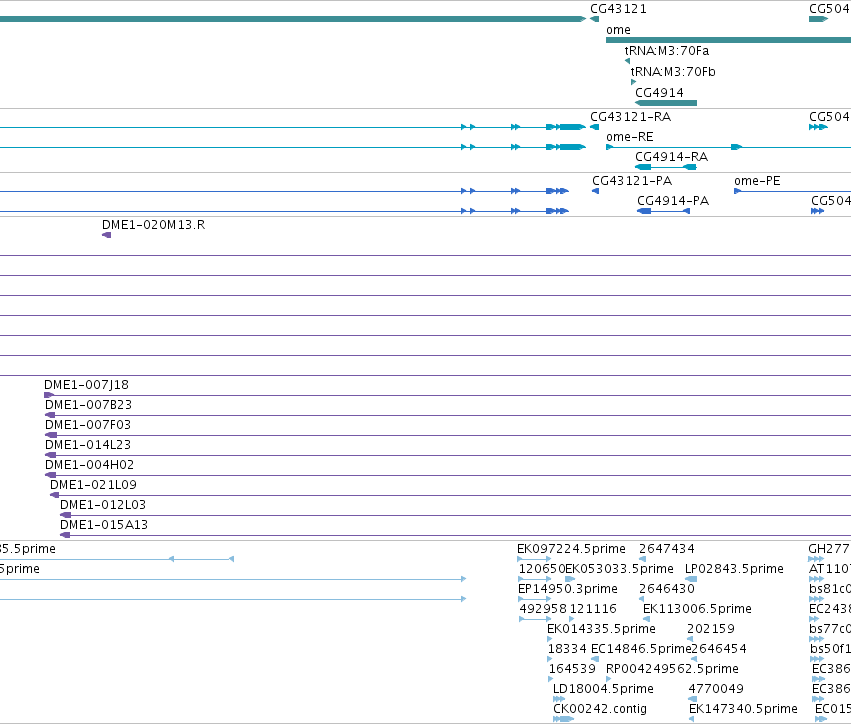Click the CG43121-PA arrow glyph
The width and height of the screenshot is (851, 724).
coord(595,191)
